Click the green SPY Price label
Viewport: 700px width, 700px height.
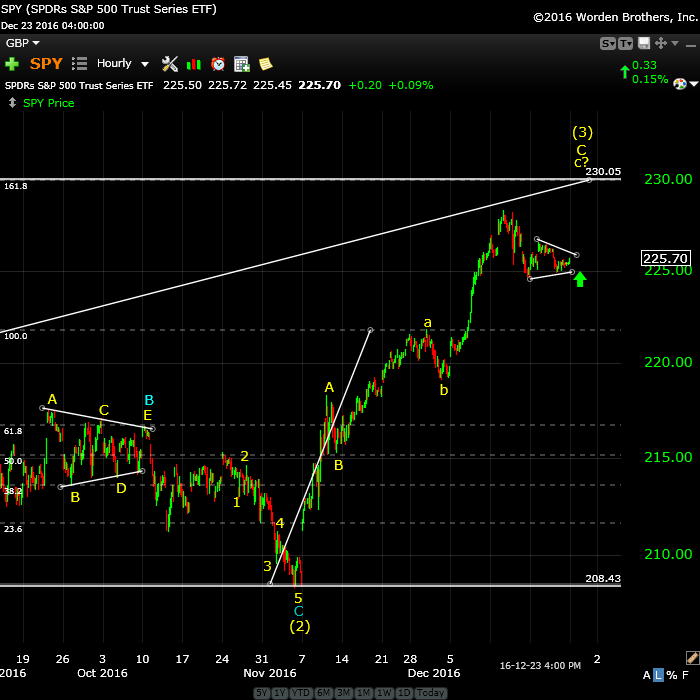(49, 103)
